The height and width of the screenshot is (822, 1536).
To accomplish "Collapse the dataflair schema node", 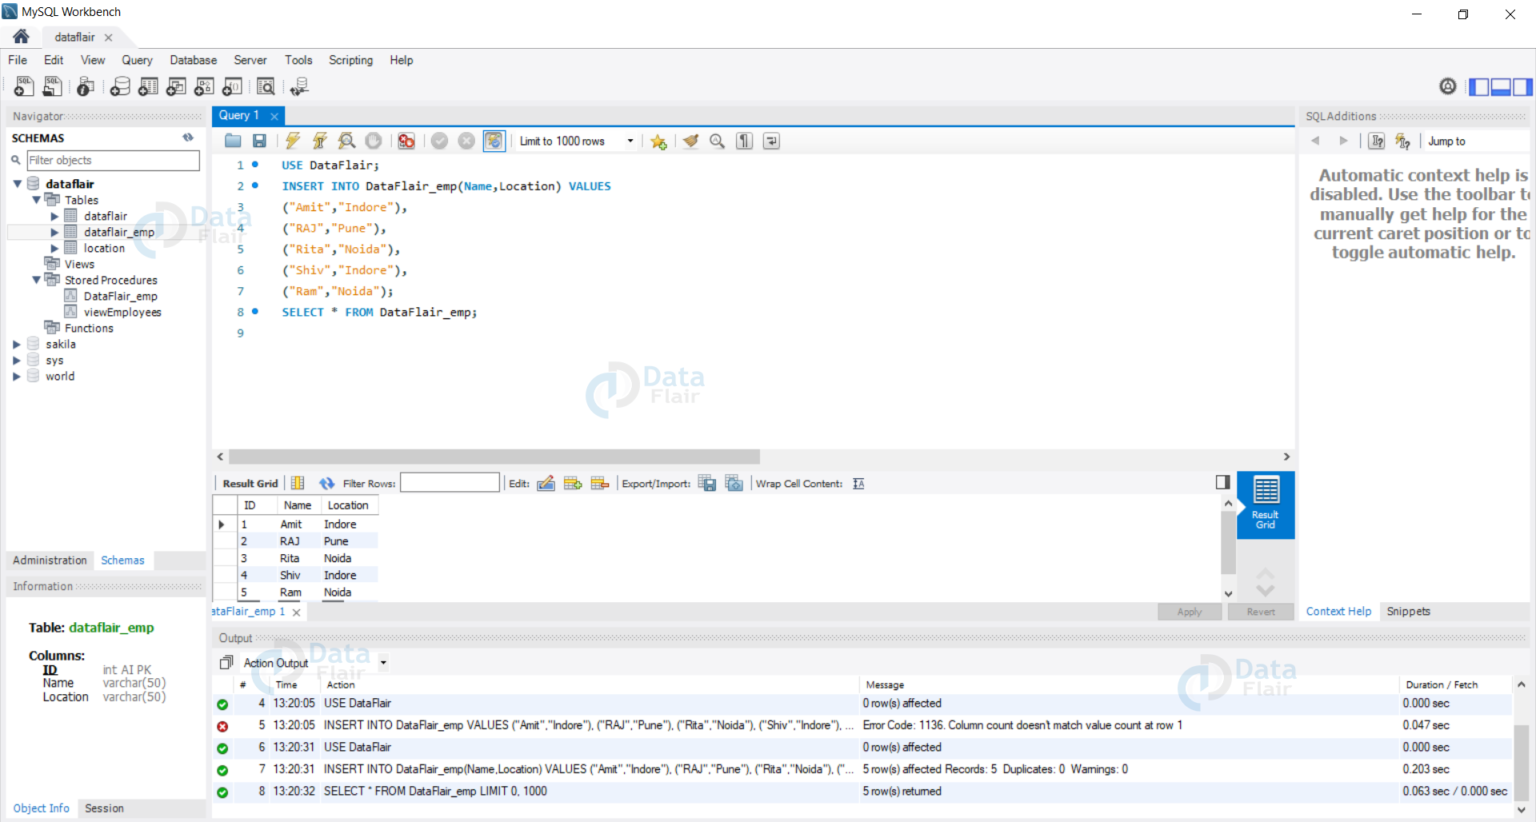I will coord(17,184).
